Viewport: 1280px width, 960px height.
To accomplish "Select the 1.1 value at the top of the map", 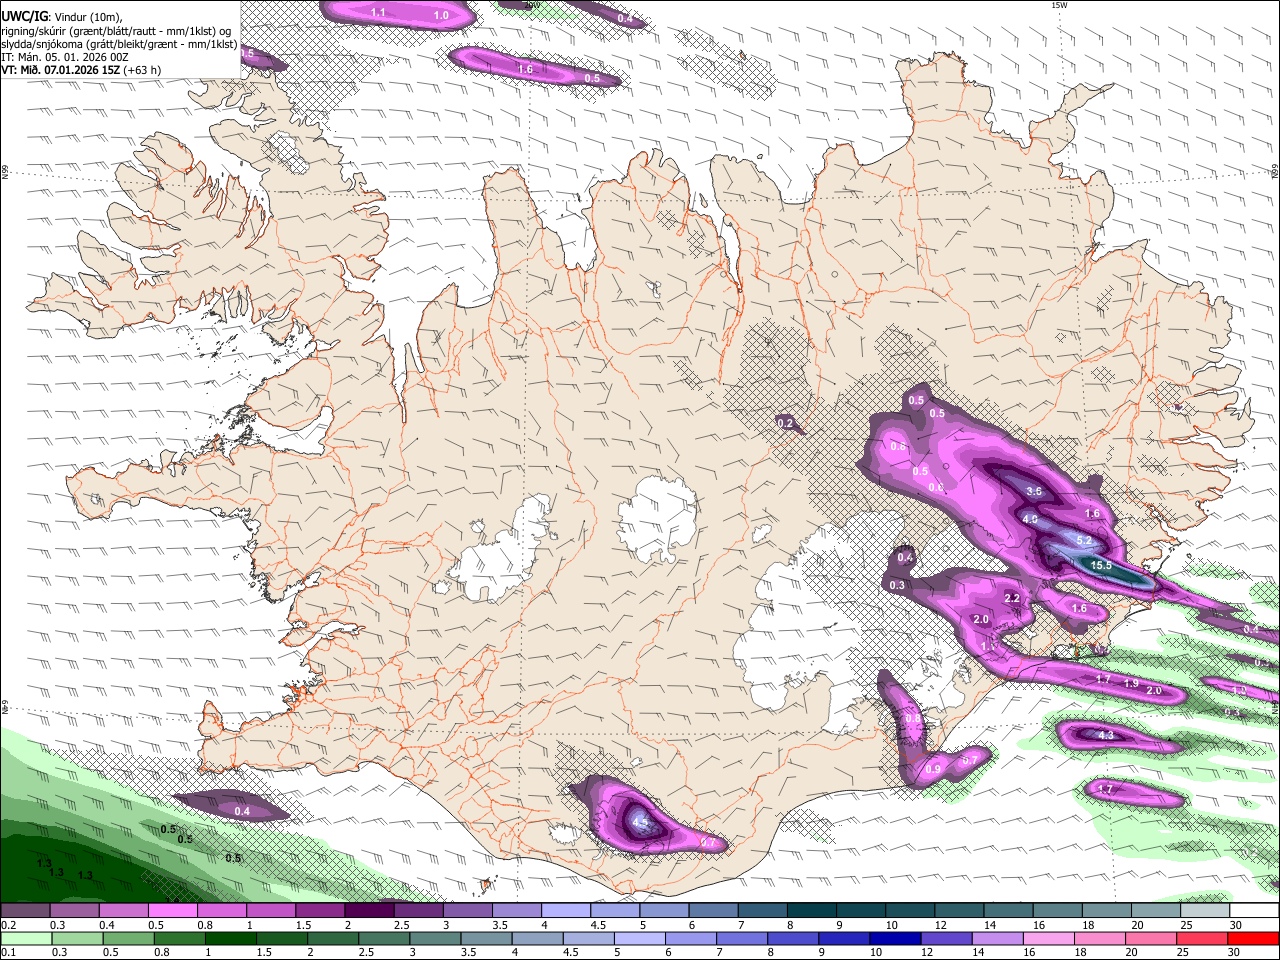I will (378, 12).
